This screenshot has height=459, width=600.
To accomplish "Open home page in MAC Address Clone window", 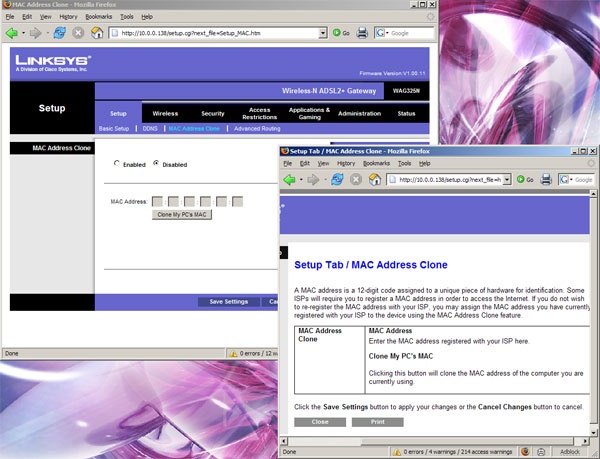I will click(x=97, y=33).
